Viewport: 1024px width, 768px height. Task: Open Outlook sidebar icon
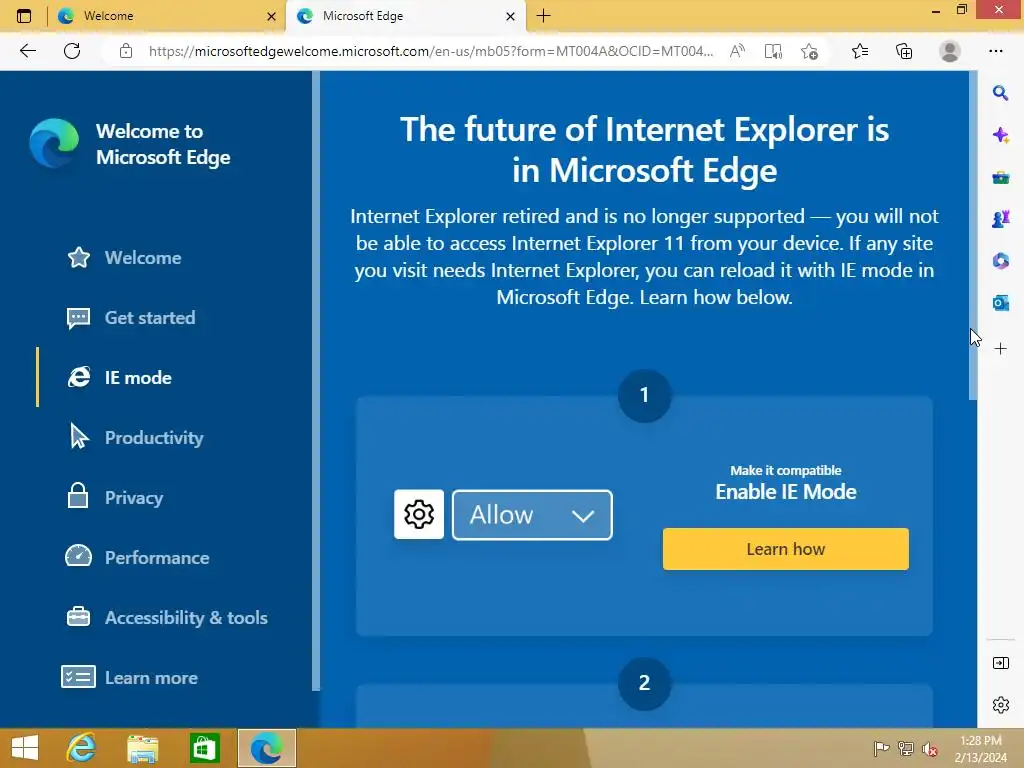click(x=1000, y=303)
